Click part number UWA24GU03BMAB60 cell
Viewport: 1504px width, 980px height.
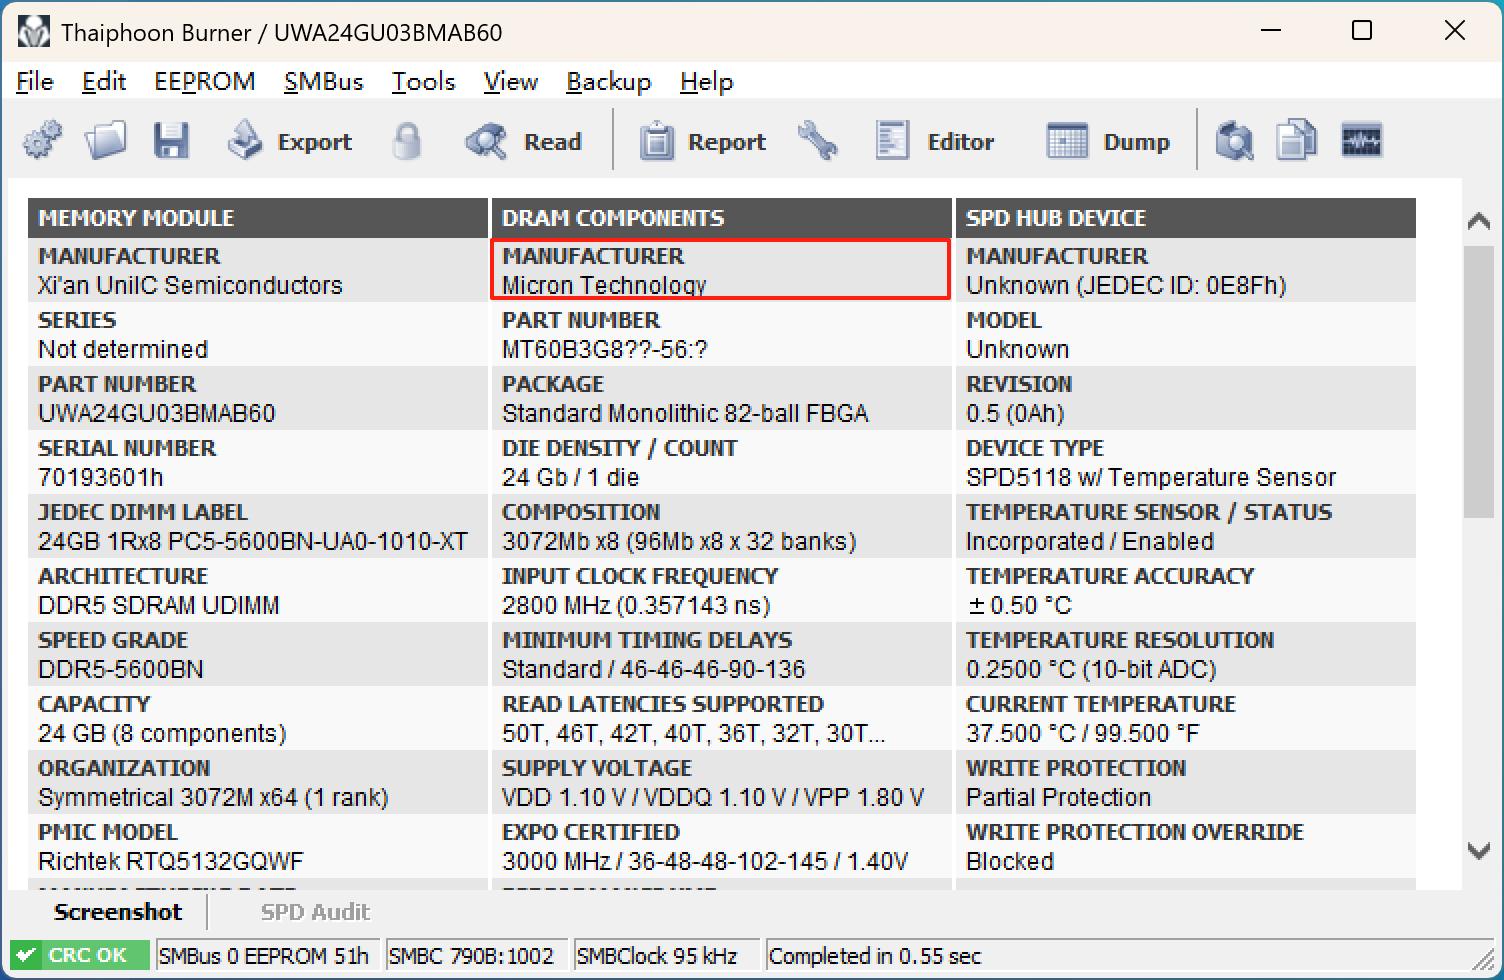[156, 414]
